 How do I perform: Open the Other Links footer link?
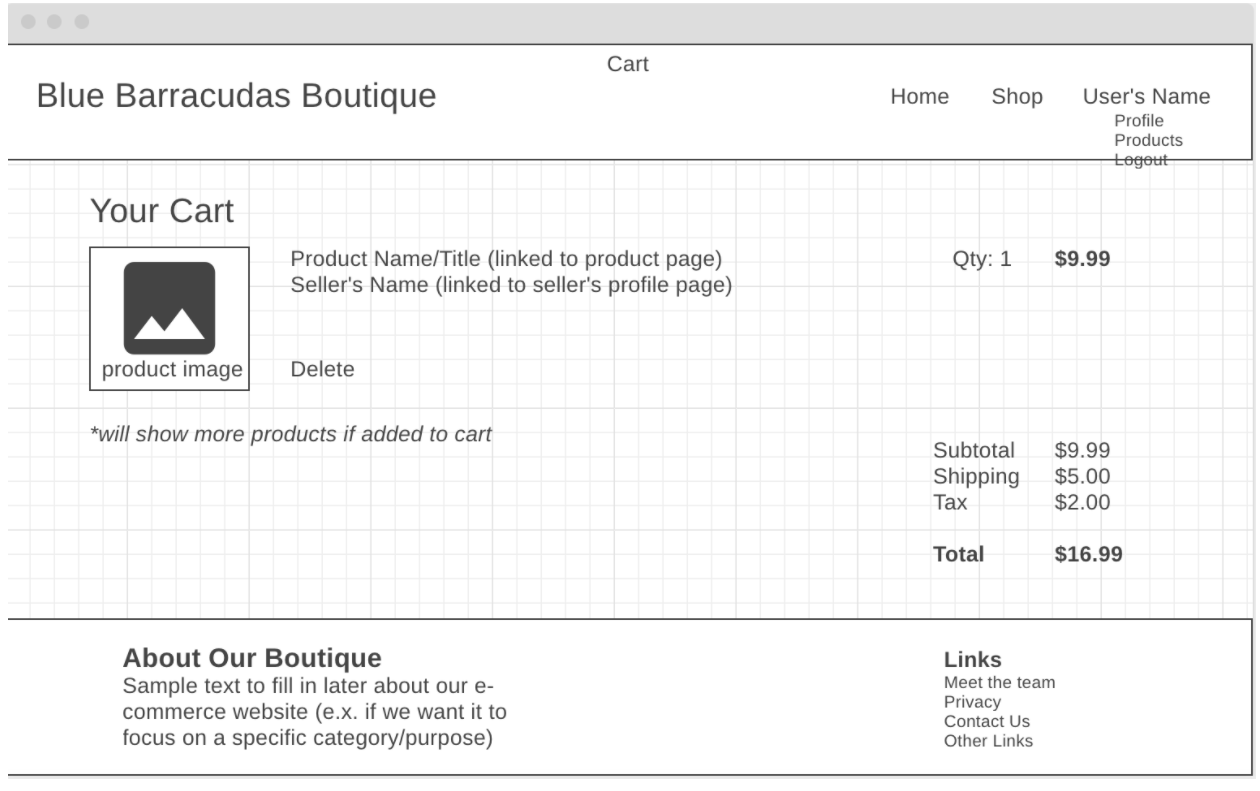(x=988, y=741)
